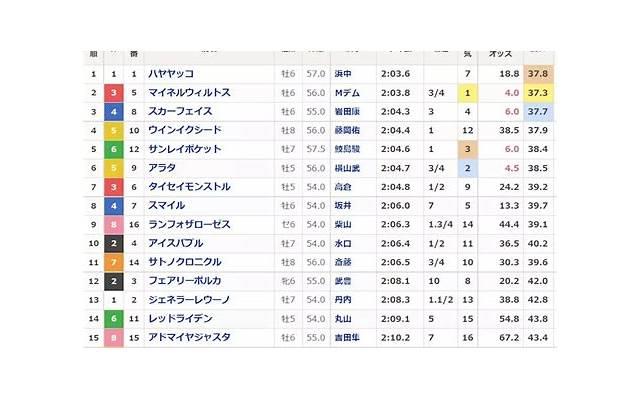Open ランフォザローゼス horse page
This screenshot has width=640, height=400.
pyautogui.click(x=189, y=224)
